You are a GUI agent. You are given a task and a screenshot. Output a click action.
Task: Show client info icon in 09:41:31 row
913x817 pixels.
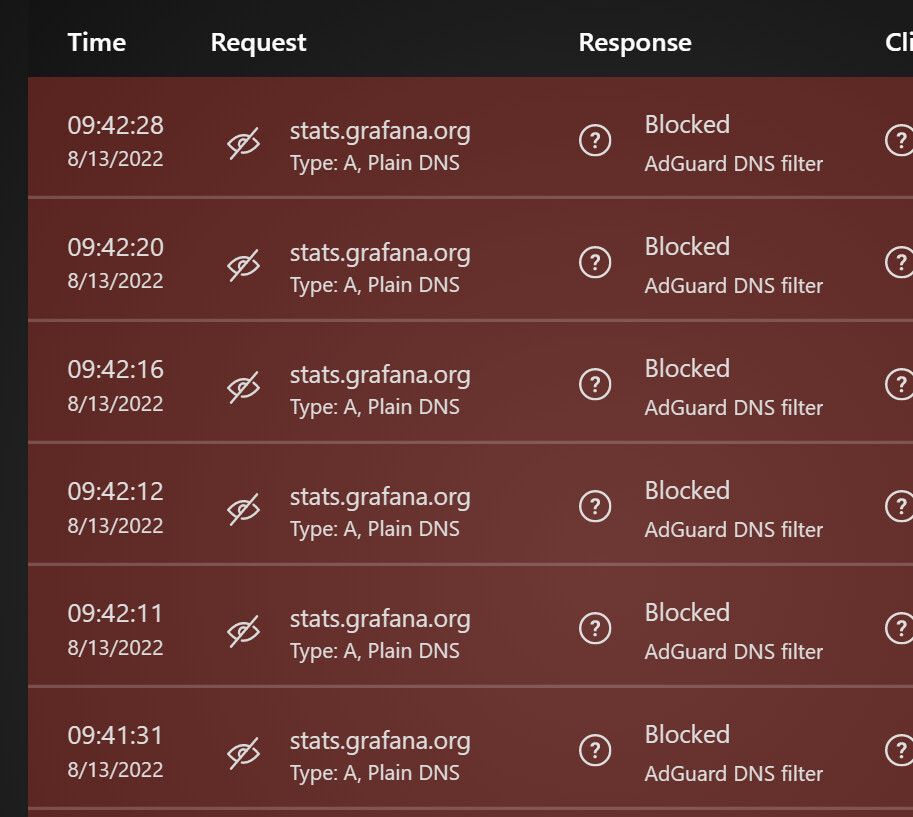pyautogui.click(x=900, y=750)
